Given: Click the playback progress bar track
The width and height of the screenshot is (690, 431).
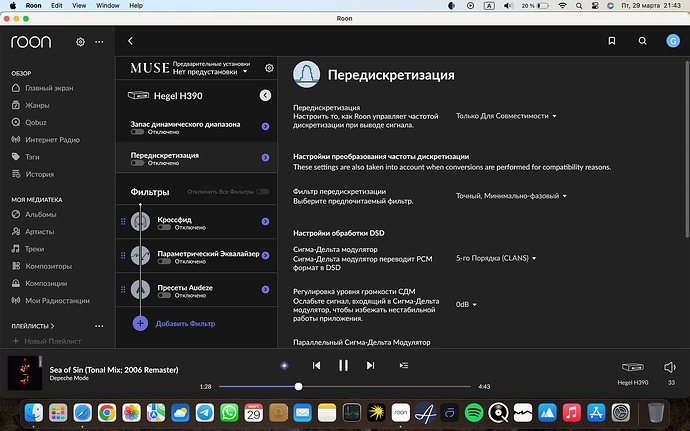Looking at the screenshot, I should pyautogui.click(x=345, y=387).
